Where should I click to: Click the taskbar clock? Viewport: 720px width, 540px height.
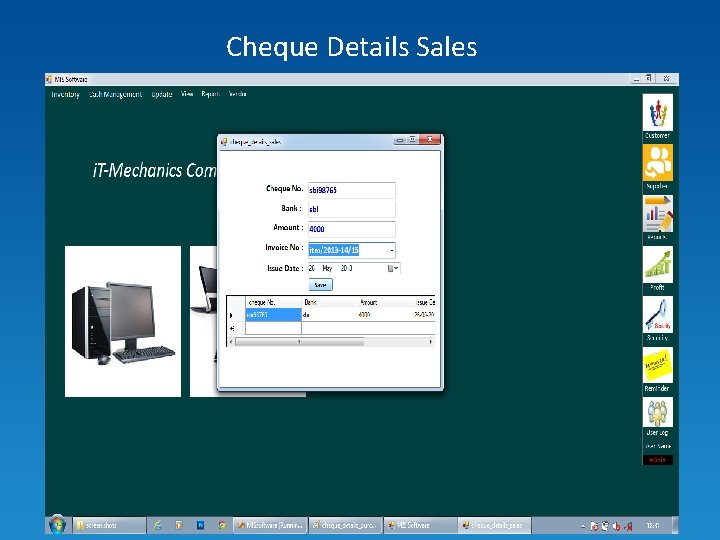click(652, 525)
